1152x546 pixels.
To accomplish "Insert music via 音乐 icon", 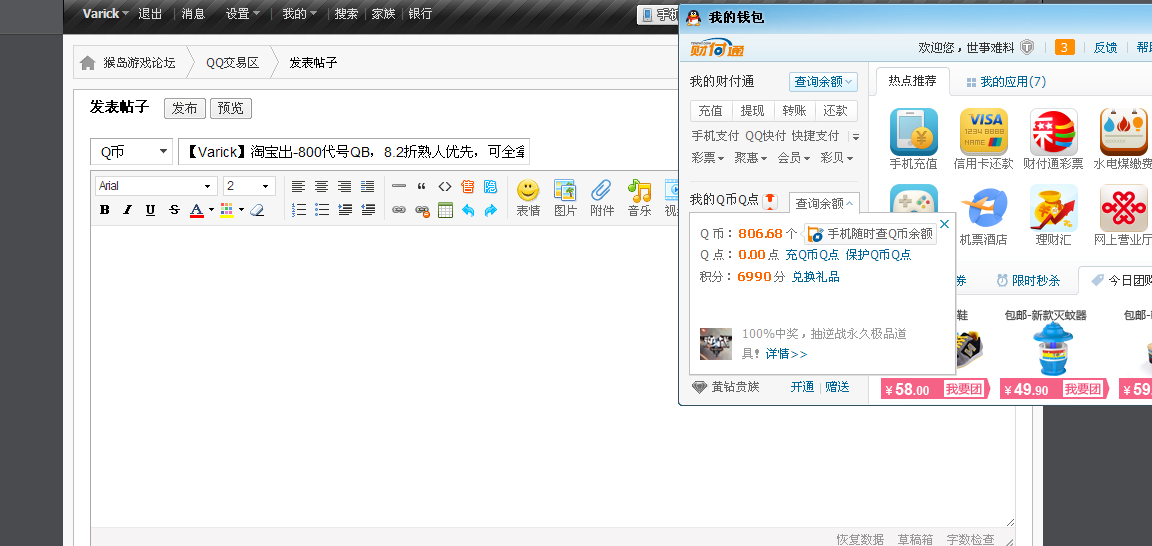I will click(x=639, y=198).
